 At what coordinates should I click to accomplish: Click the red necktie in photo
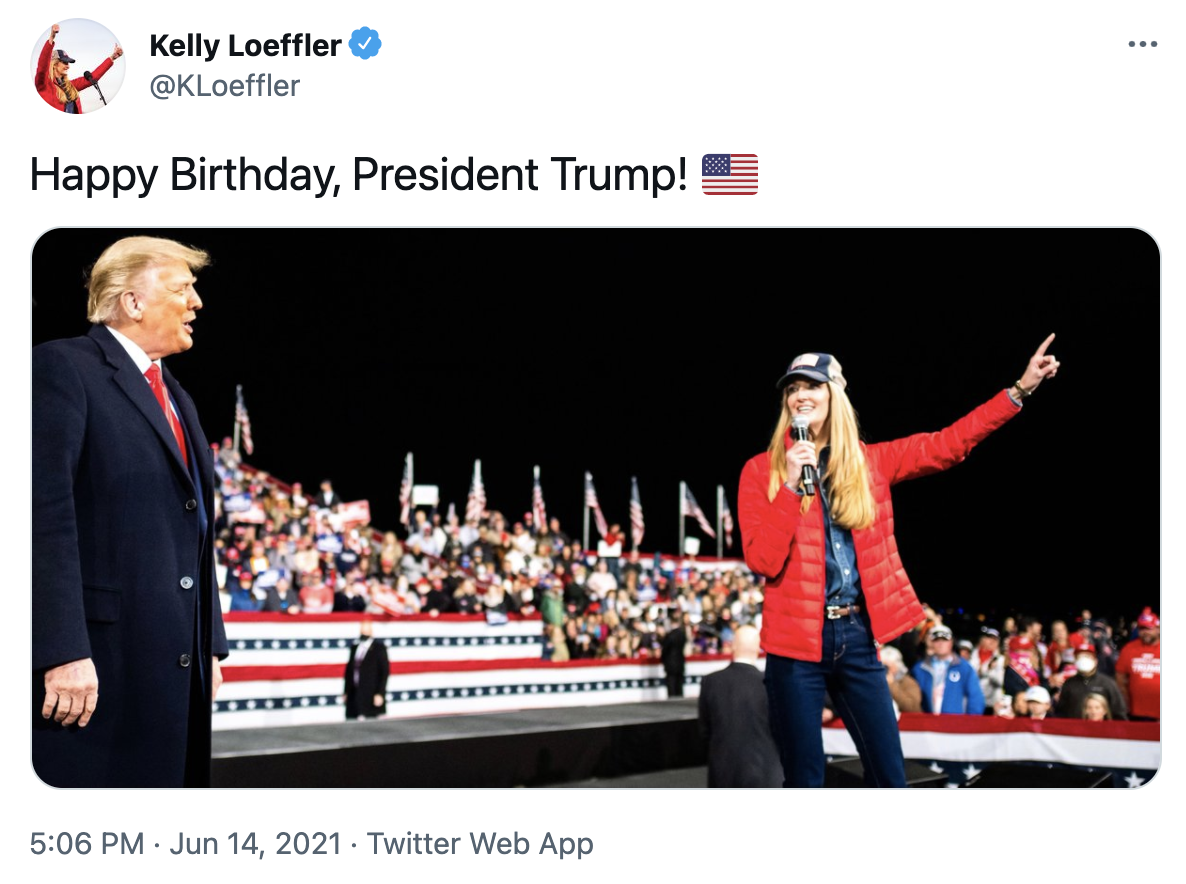click(x=167, y=410)
